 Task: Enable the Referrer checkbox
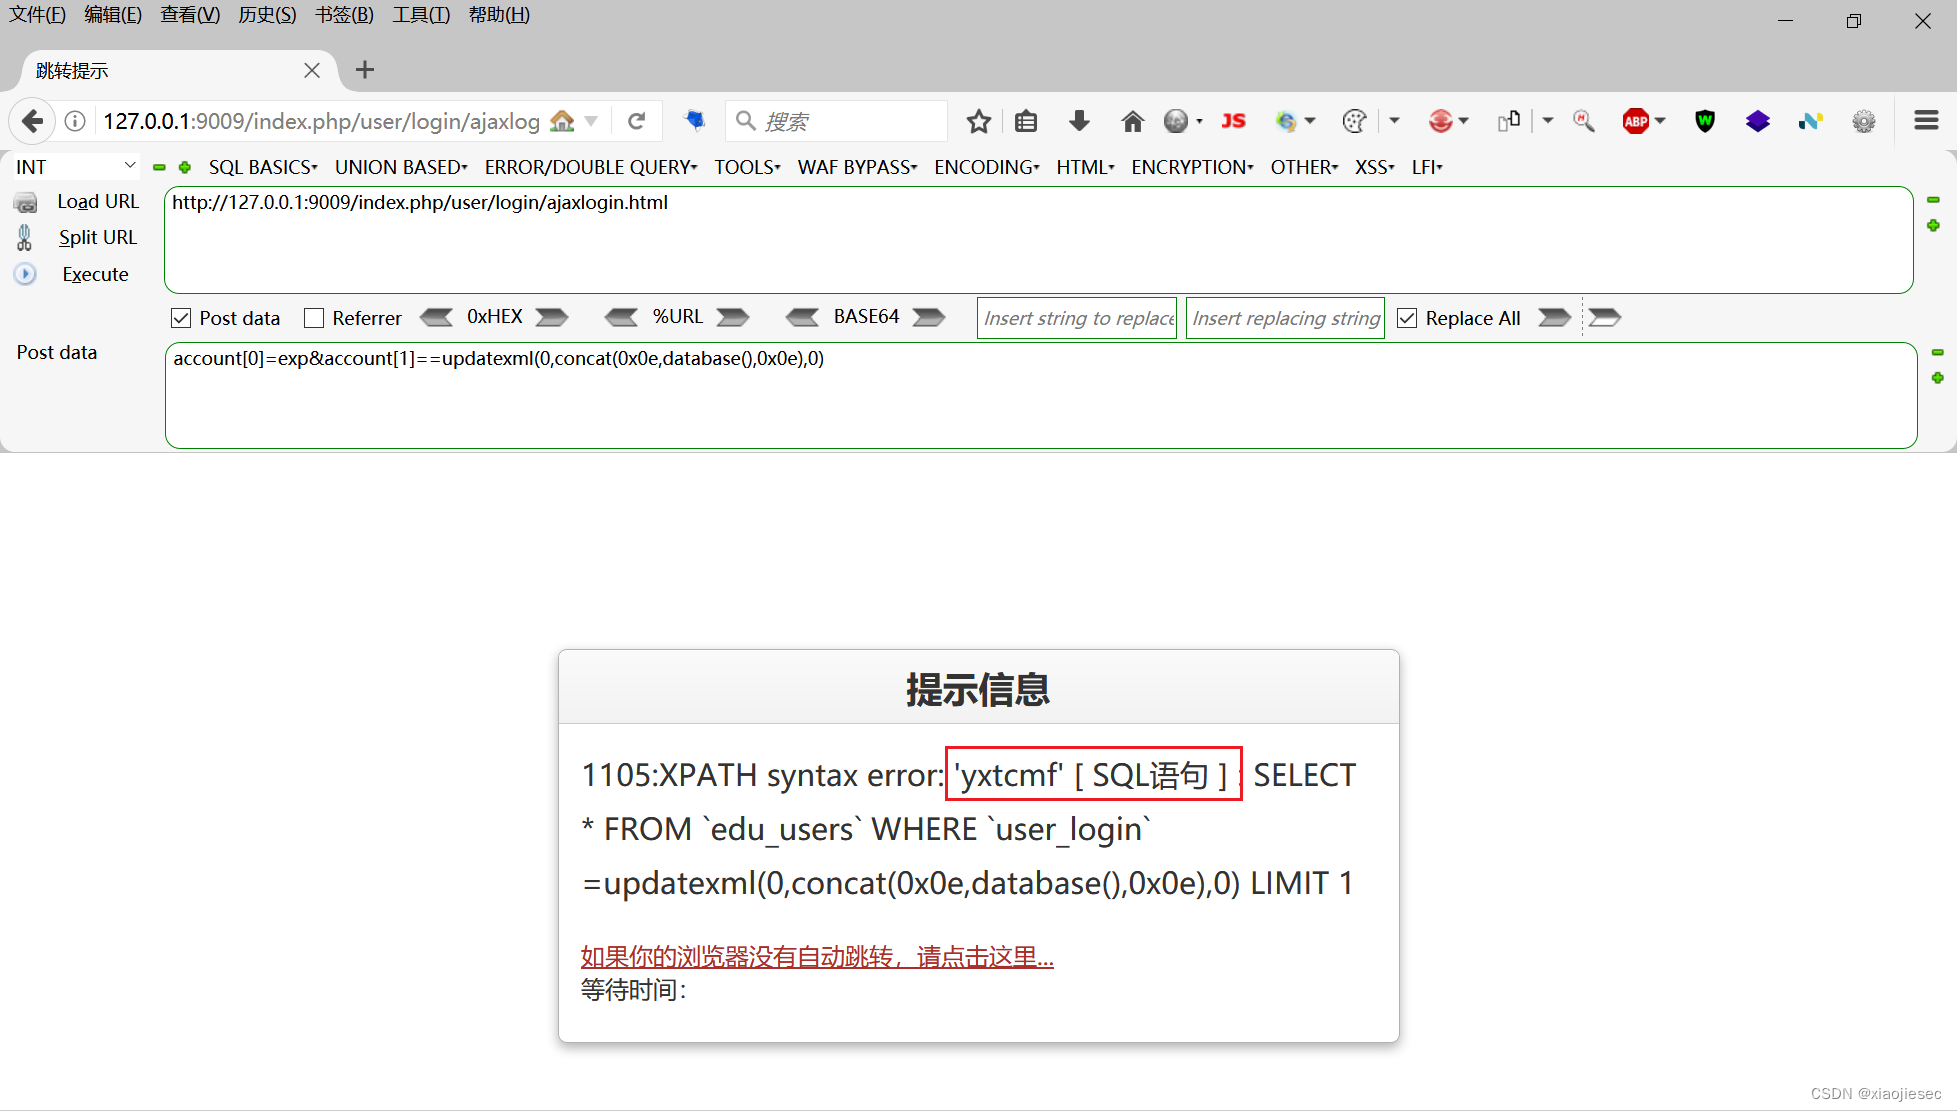pyautogui.click(x=314, y=317)
